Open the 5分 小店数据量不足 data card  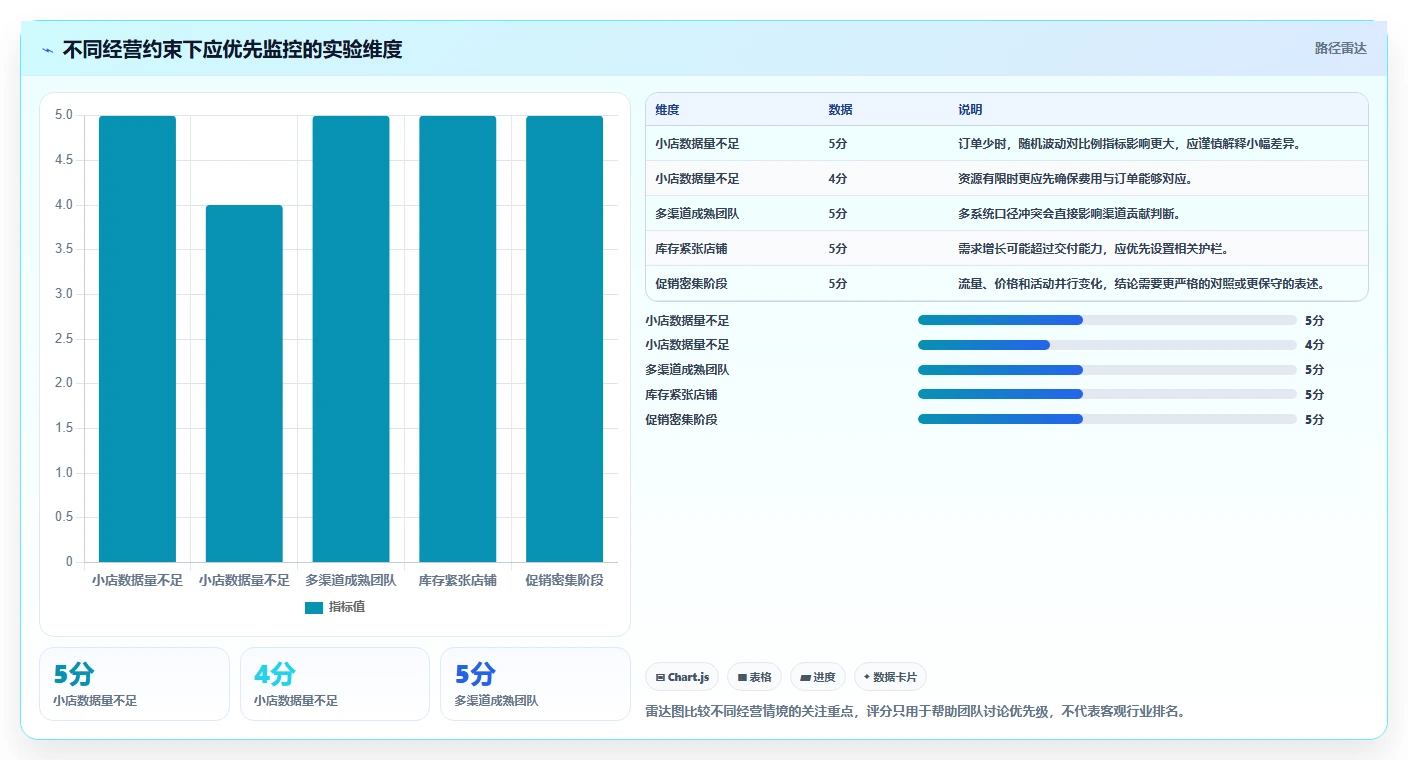pyautogui.click(x=134, y=684)
